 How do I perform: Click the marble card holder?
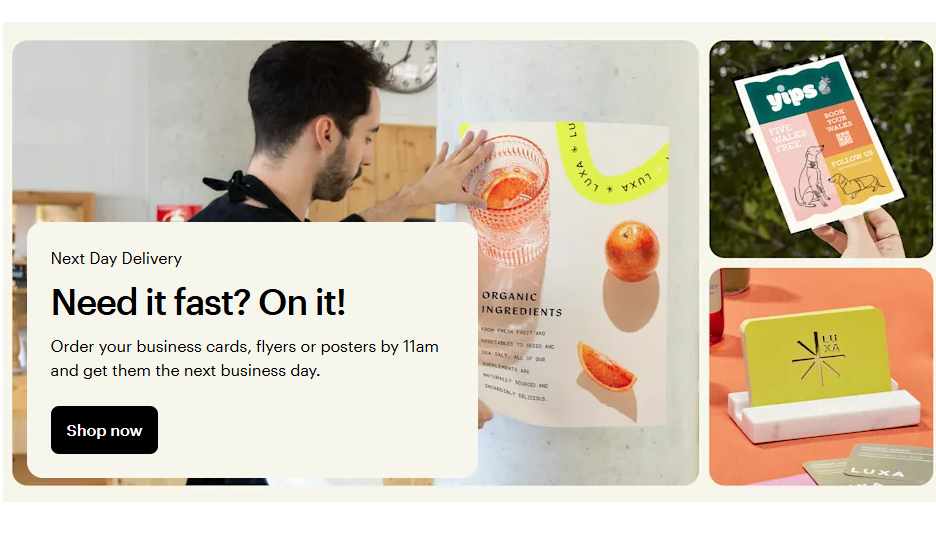point(824,413)
